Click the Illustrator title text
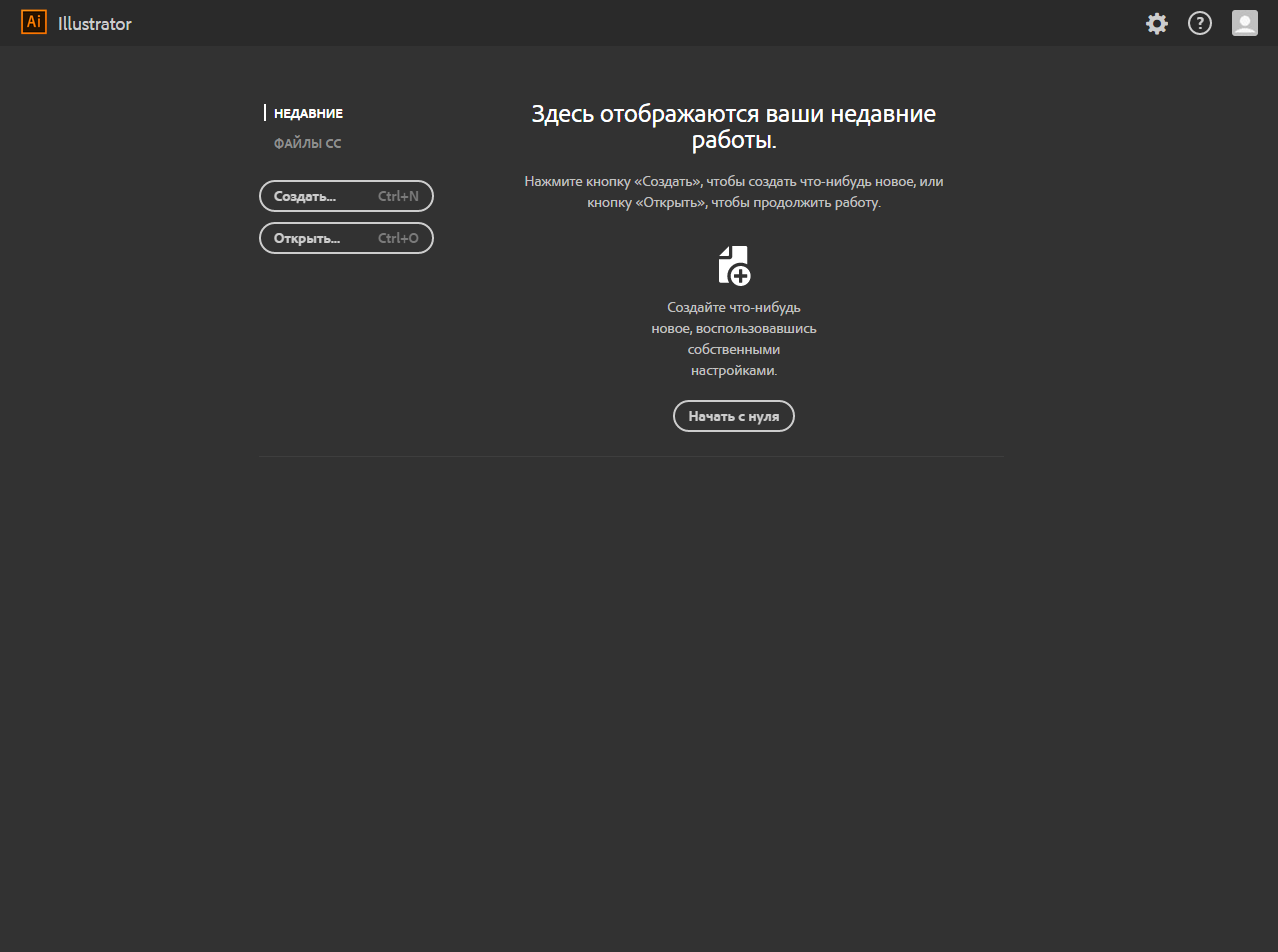1278x952 pixels. pyautogui.click(x=95, y=24)
